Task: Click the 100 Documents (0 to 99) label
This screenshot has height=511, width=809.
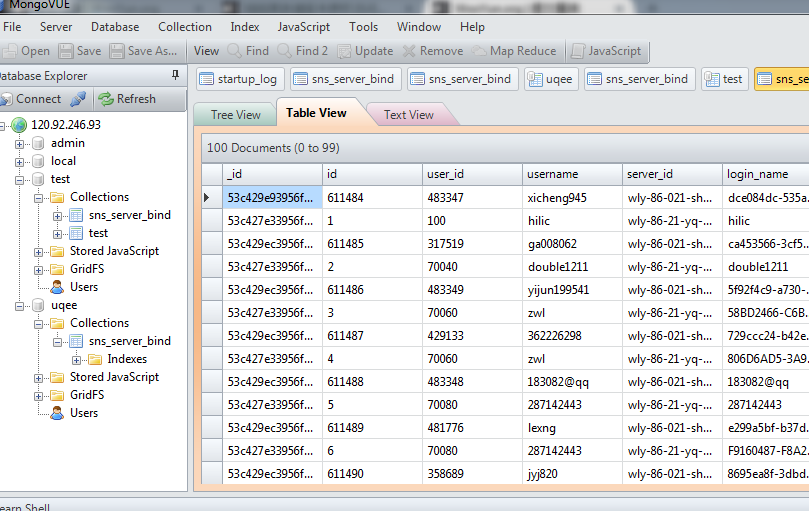Action: (x=273, y=148)
